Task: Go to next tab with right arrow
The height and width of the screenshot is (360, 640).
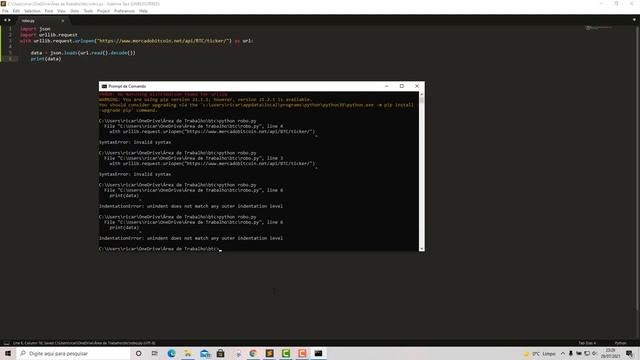Action: click(9, 20)
